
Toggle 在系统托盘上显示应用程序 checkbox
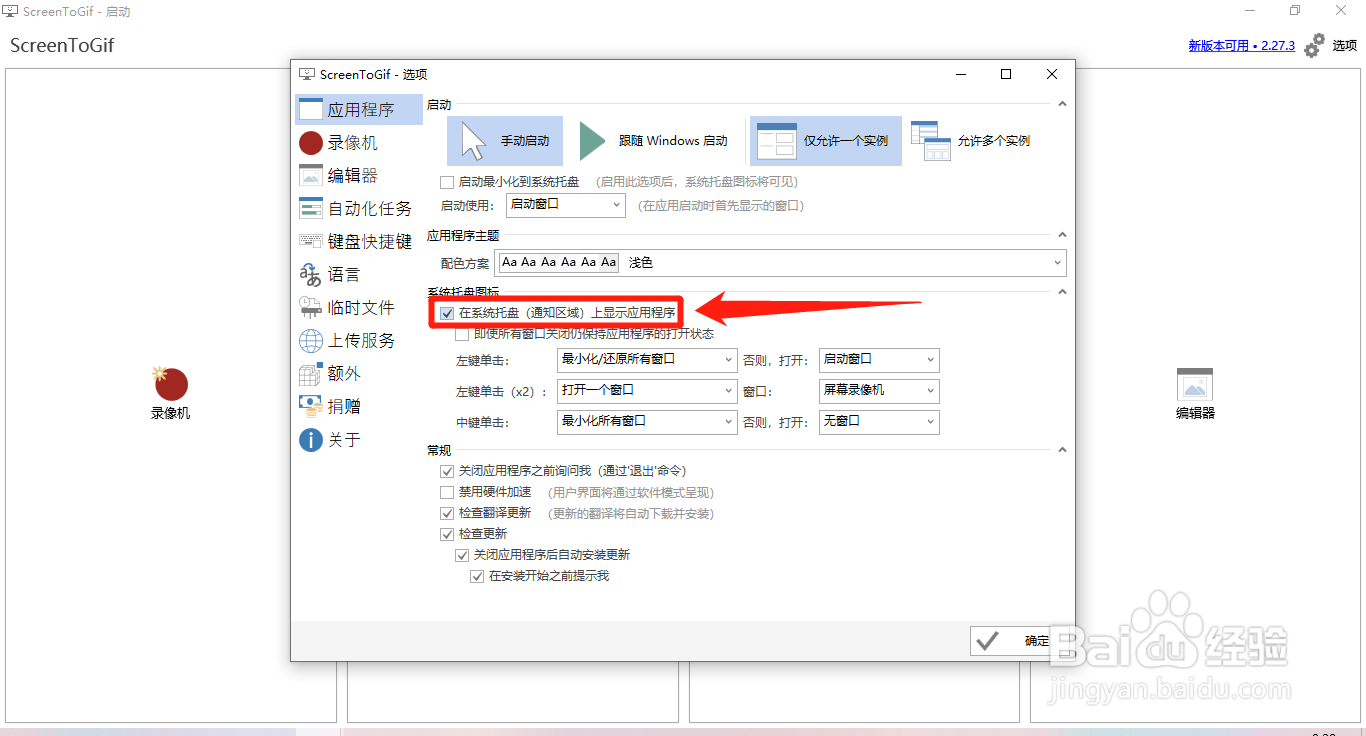pyautogui.click(x=447, y=313)
